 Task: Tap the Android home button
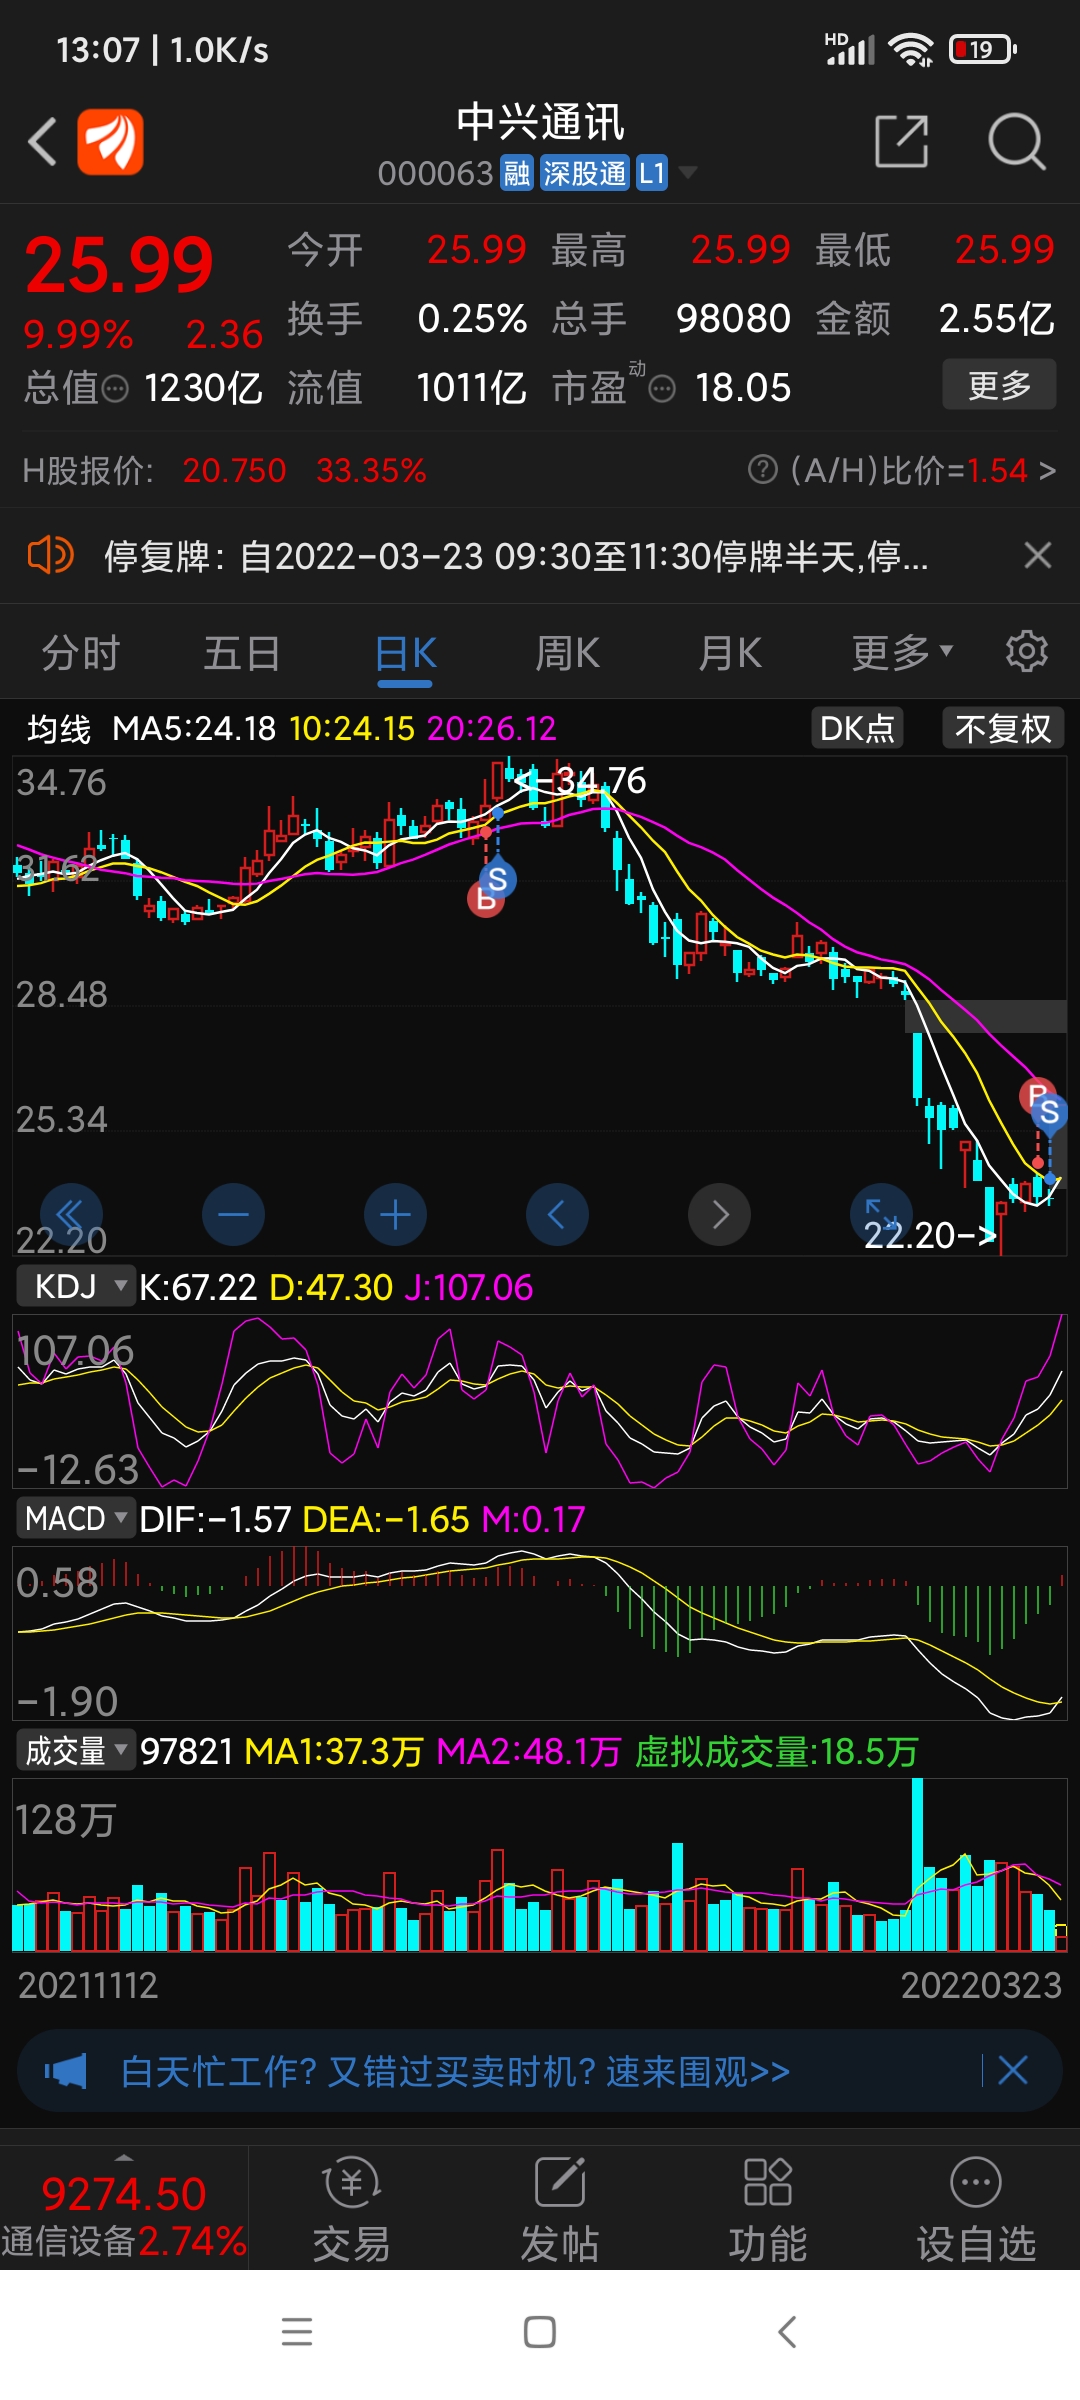tap(540, 2332)
